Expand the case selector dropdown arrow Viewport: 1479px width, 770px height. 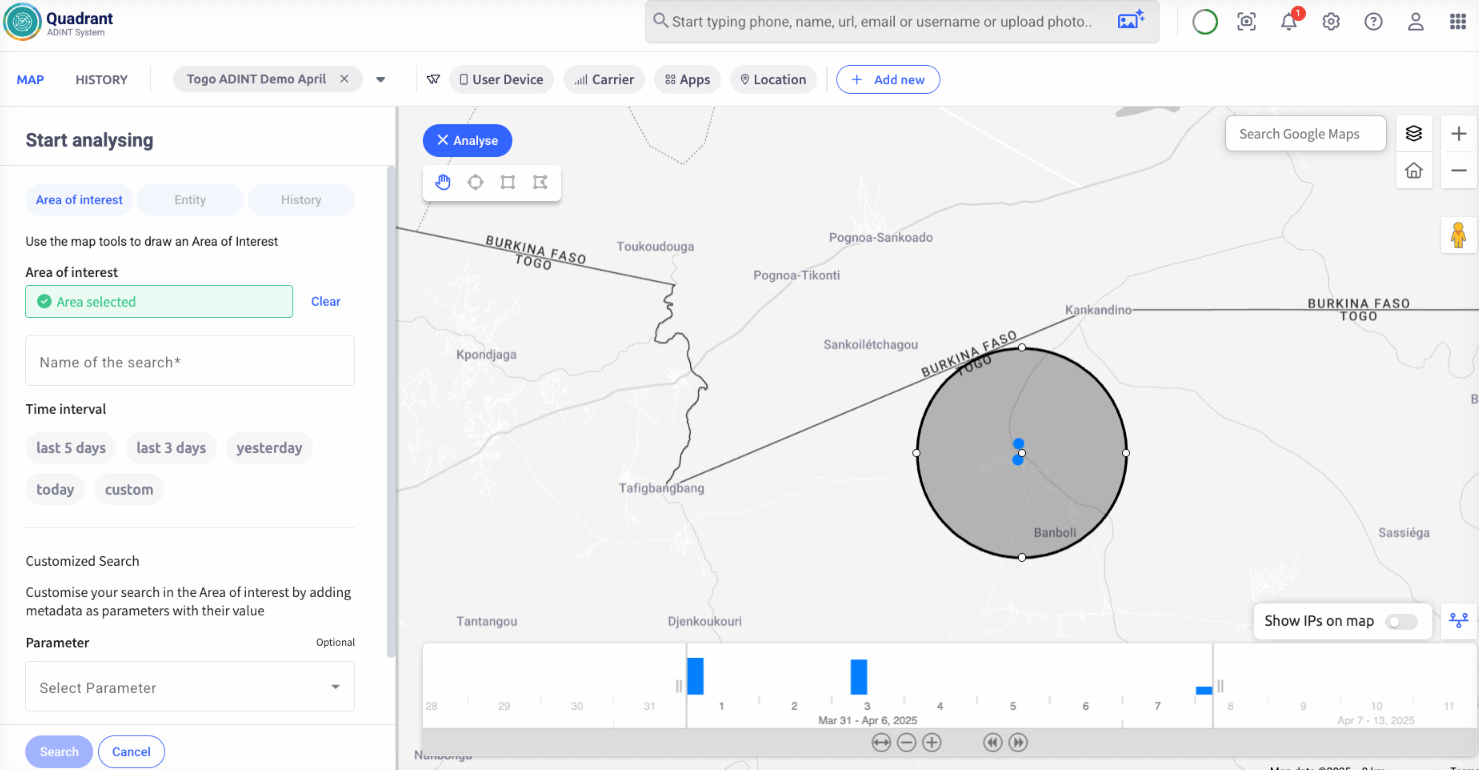coord(381,80)
